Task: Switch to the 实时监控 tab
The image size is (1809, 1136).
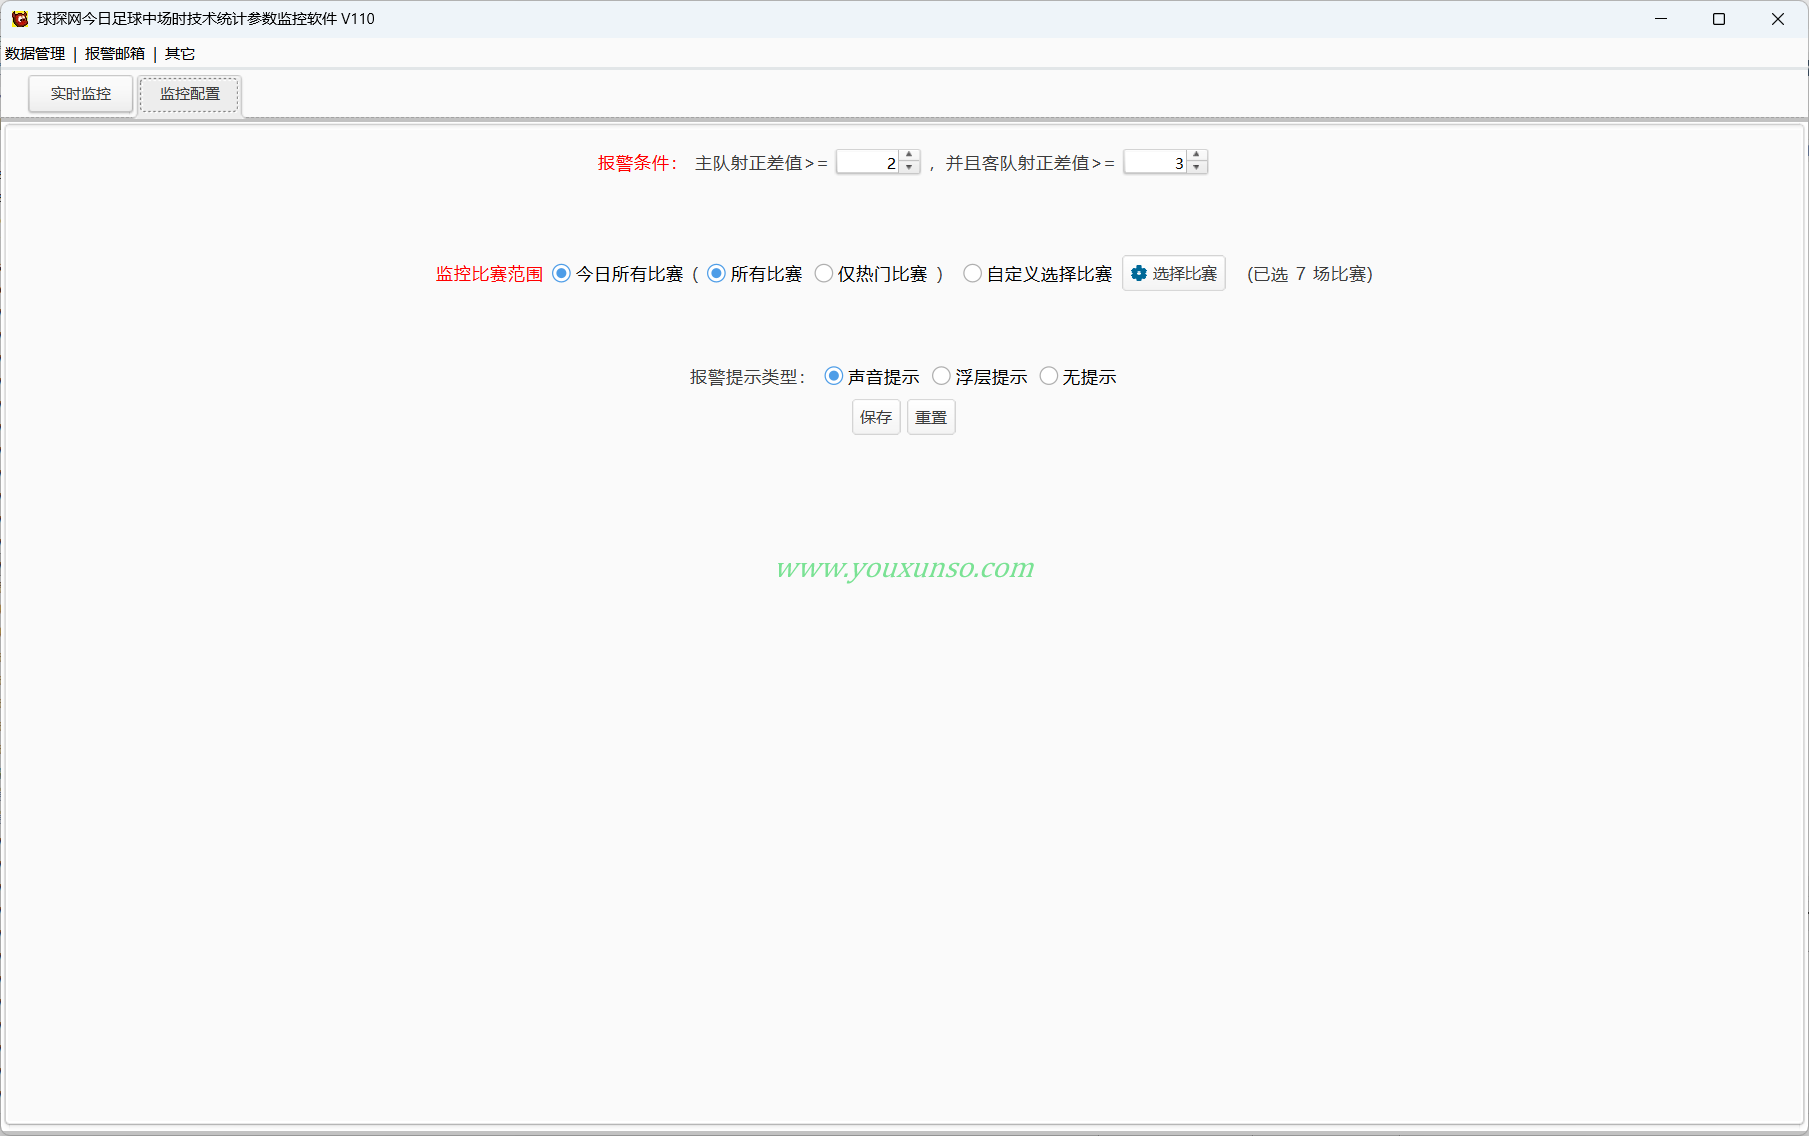Action: pos(81,94)
